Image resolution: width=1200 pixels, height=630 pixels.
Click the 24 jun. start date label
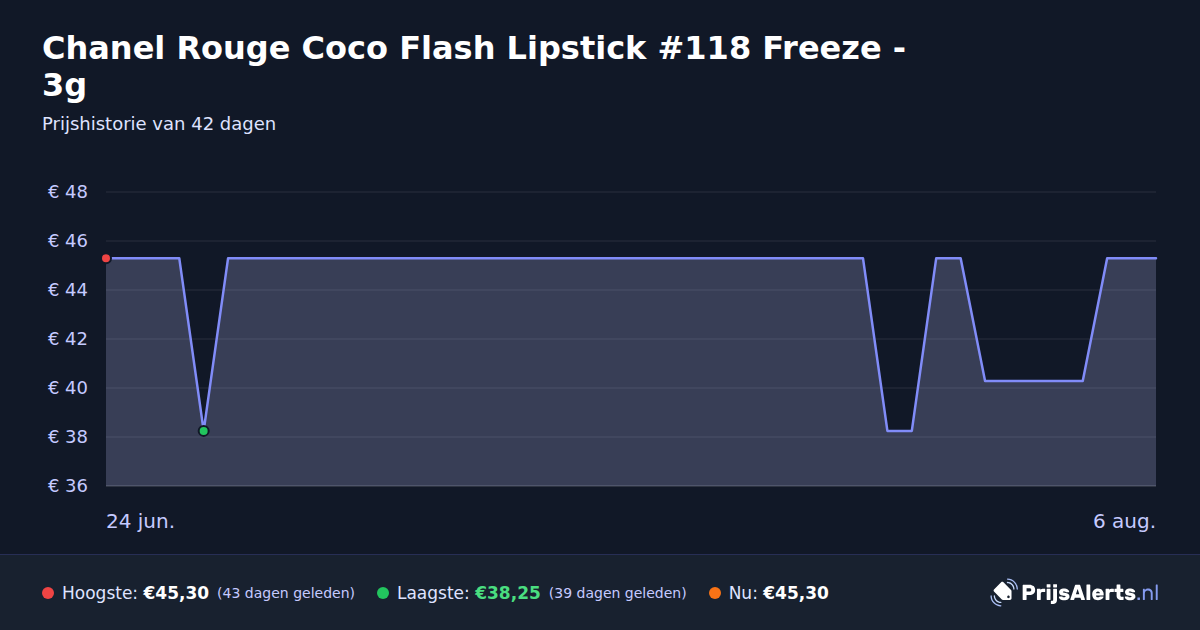(x=141, y=522)
